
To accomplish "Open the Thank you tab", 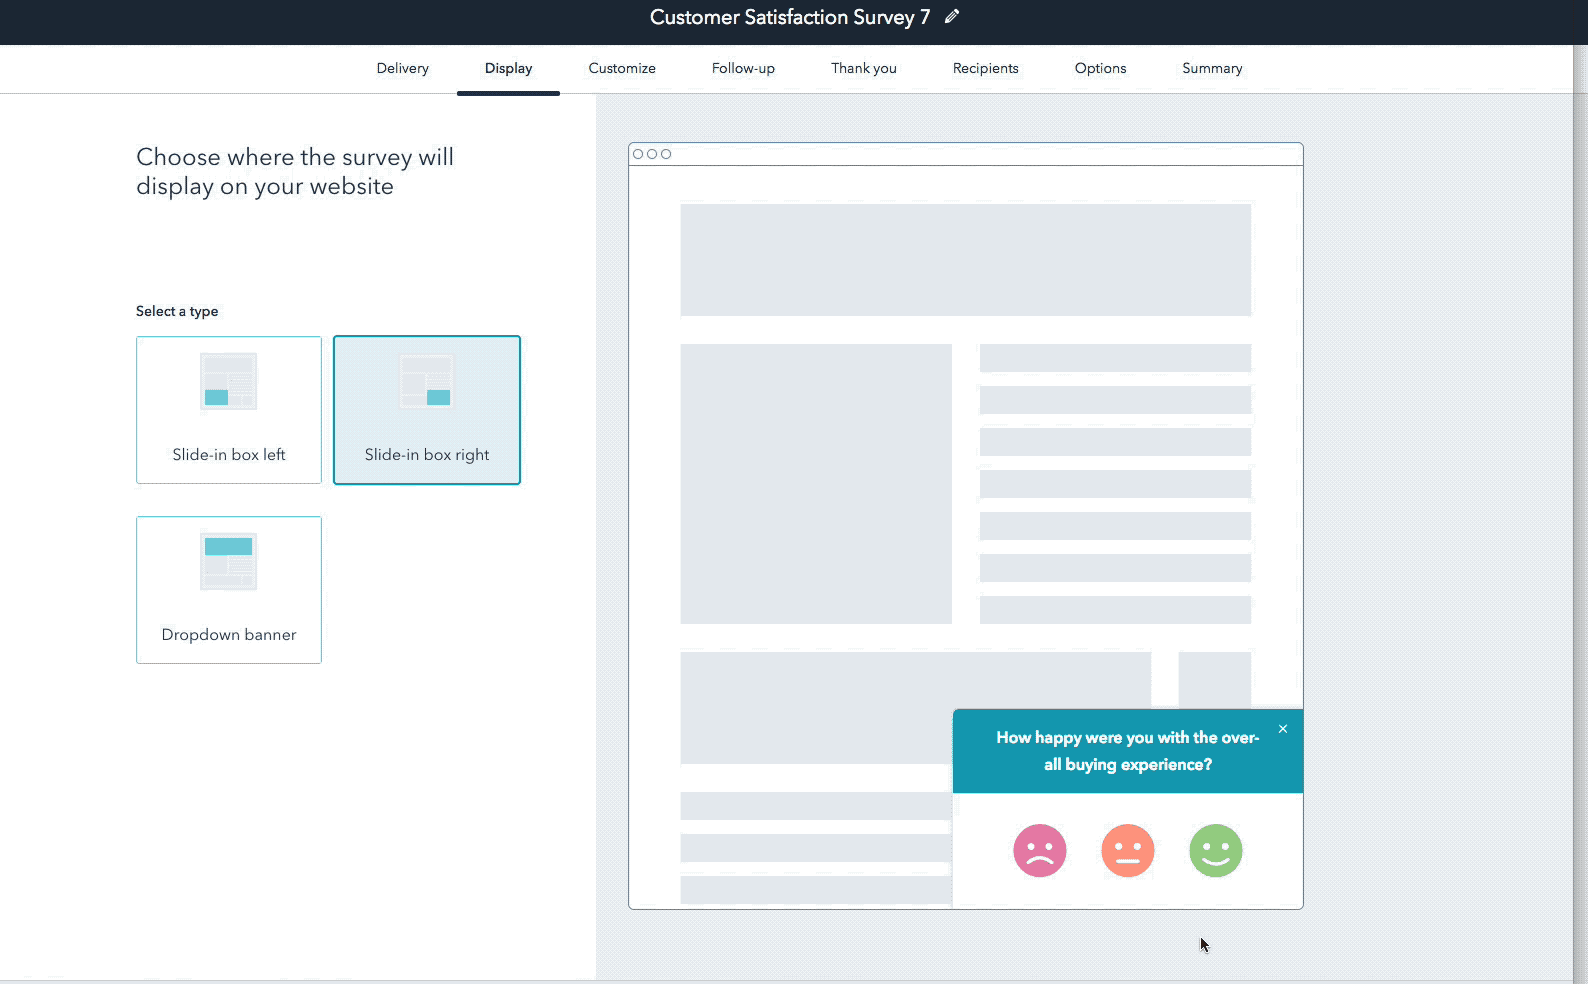I will (x=863, y=68).
